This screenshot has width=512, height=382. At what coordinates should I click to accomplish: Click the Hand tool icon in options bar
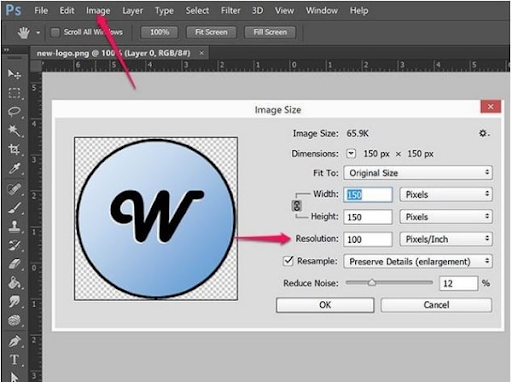(x=24, y=32)
